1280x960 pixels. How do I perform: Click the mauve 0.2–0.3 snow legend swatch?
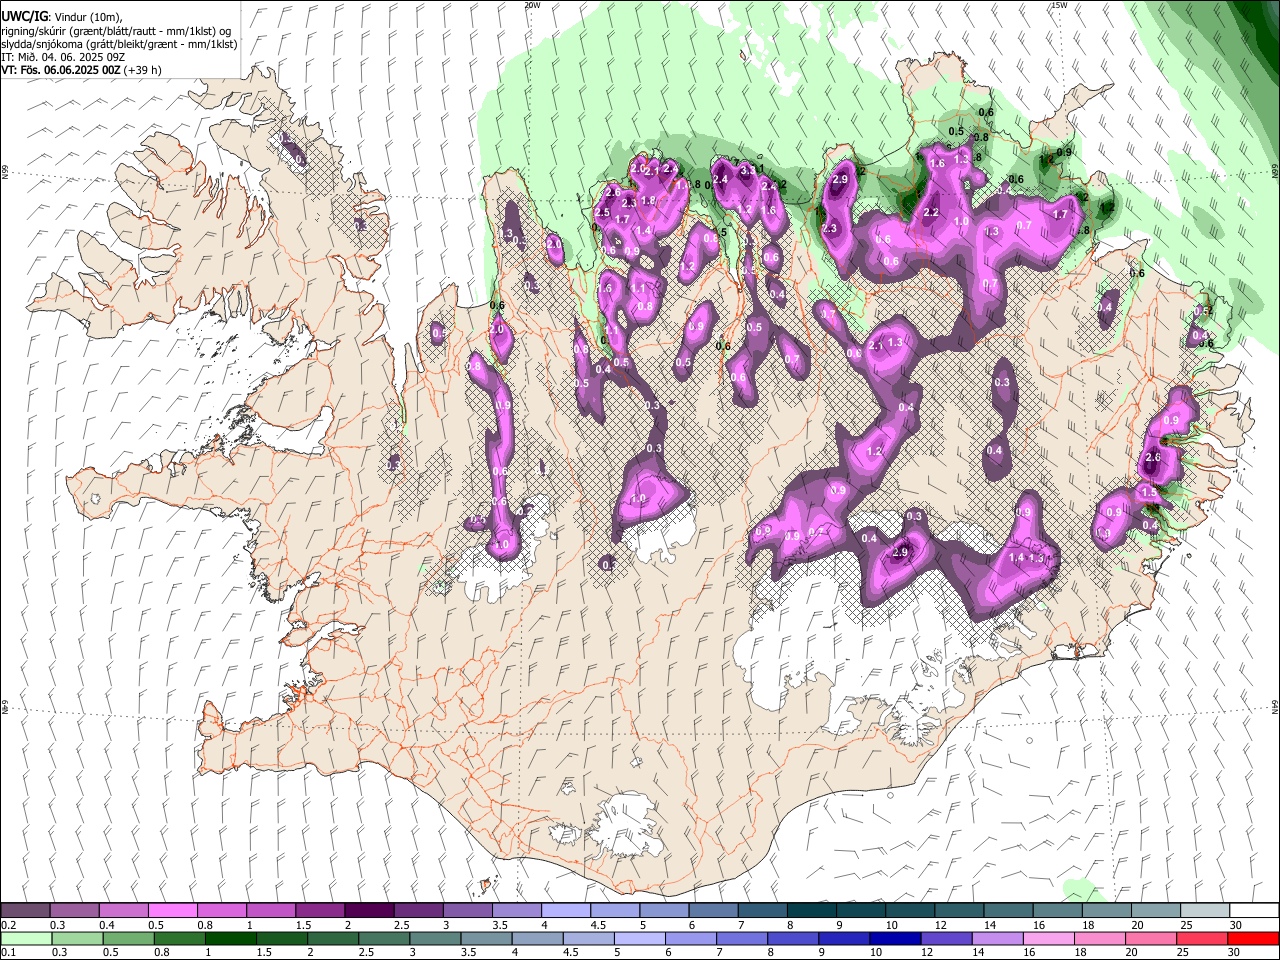click(x=25, y=910)
